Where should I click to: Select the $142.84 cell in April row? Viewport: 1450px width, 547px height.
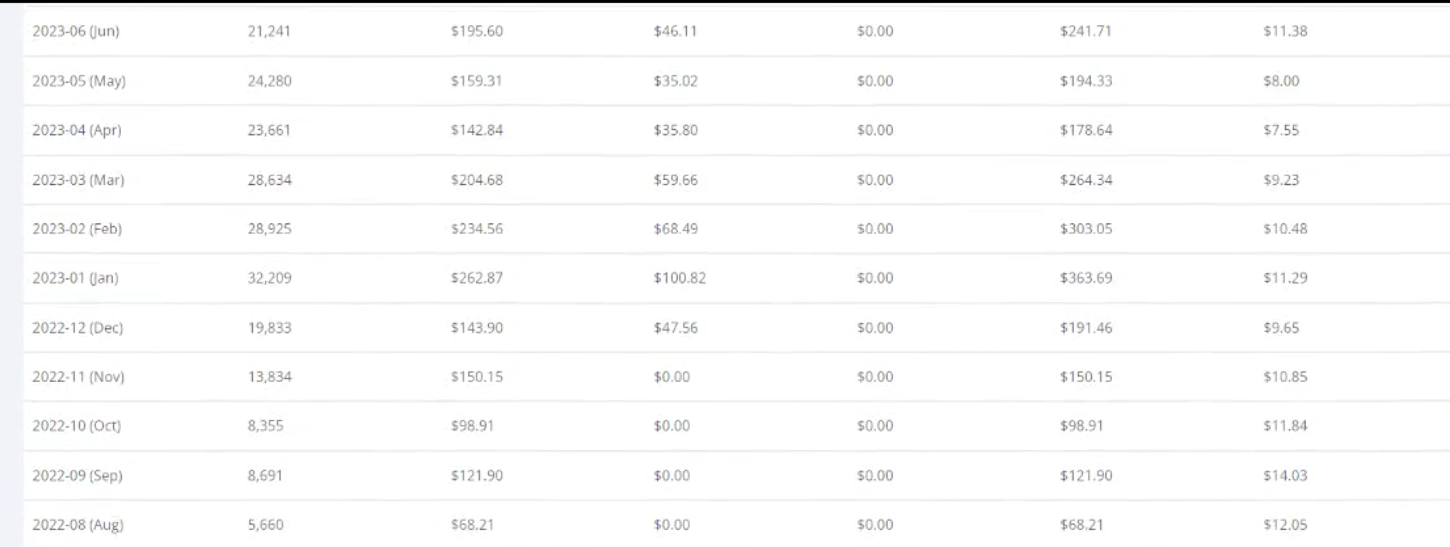[477, 130]
